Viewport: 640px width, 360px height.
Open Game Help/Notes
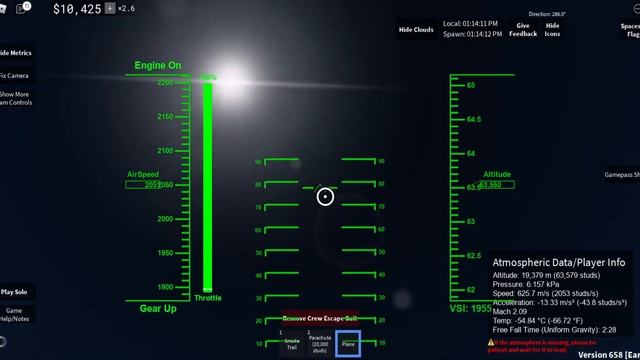point(16,315)
